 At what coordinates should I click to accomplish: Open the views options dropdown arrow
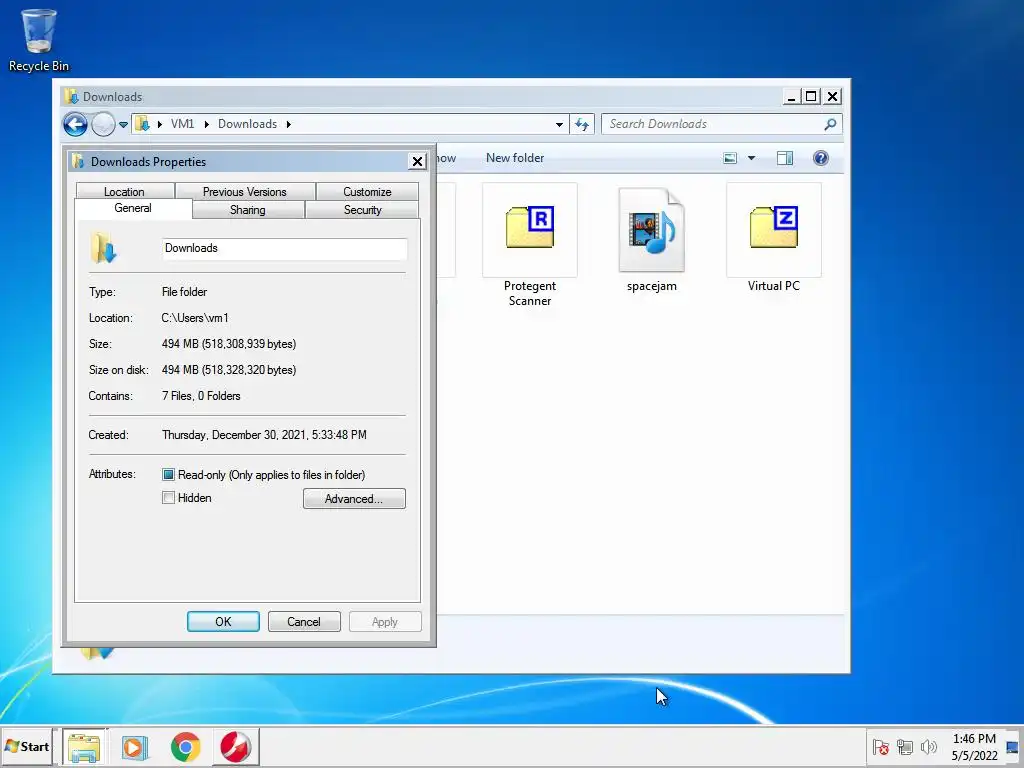click(752, 158)
